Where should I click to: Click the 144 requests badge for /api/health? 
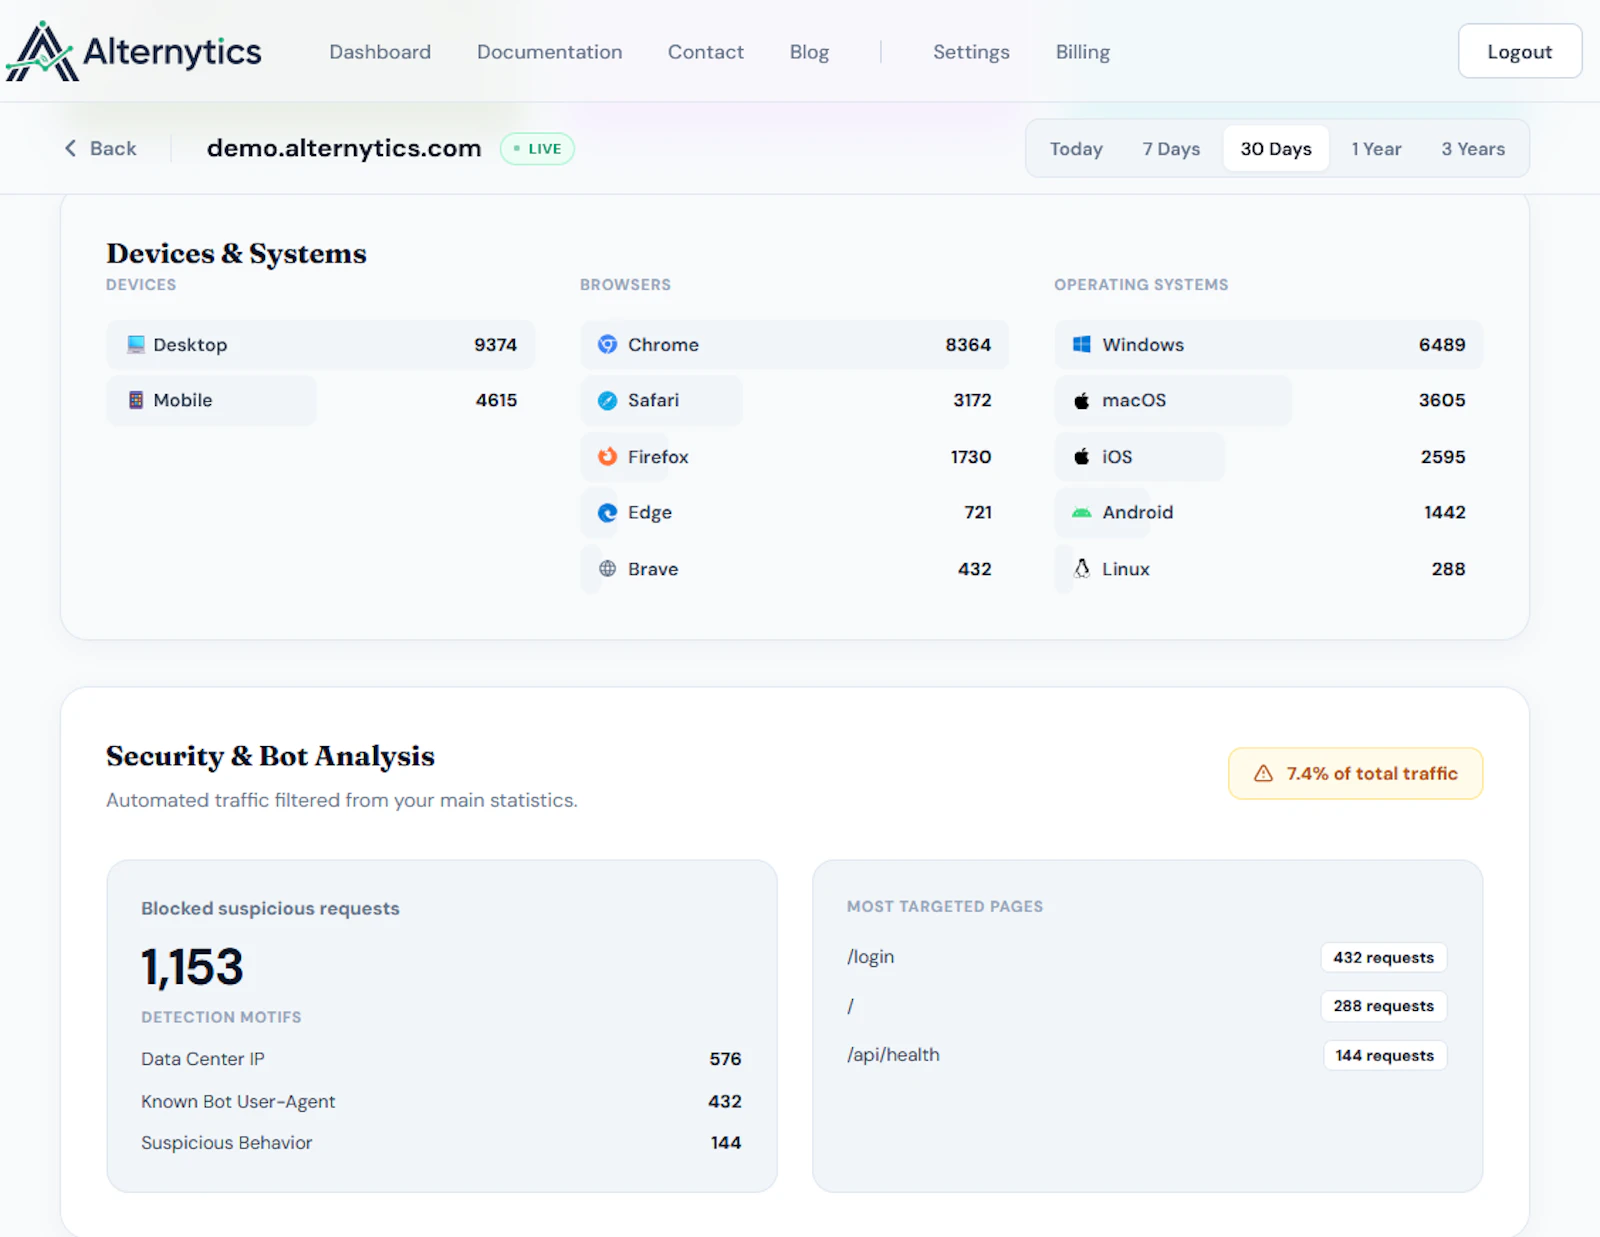point(1385,1056)
